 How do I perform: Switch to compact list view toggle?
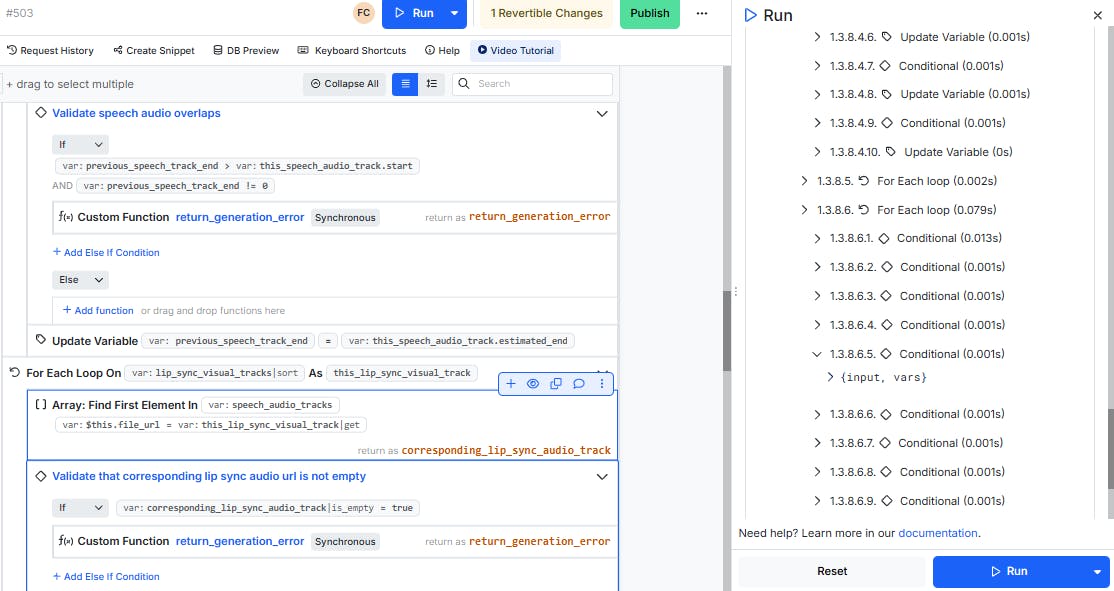[405, 84]
